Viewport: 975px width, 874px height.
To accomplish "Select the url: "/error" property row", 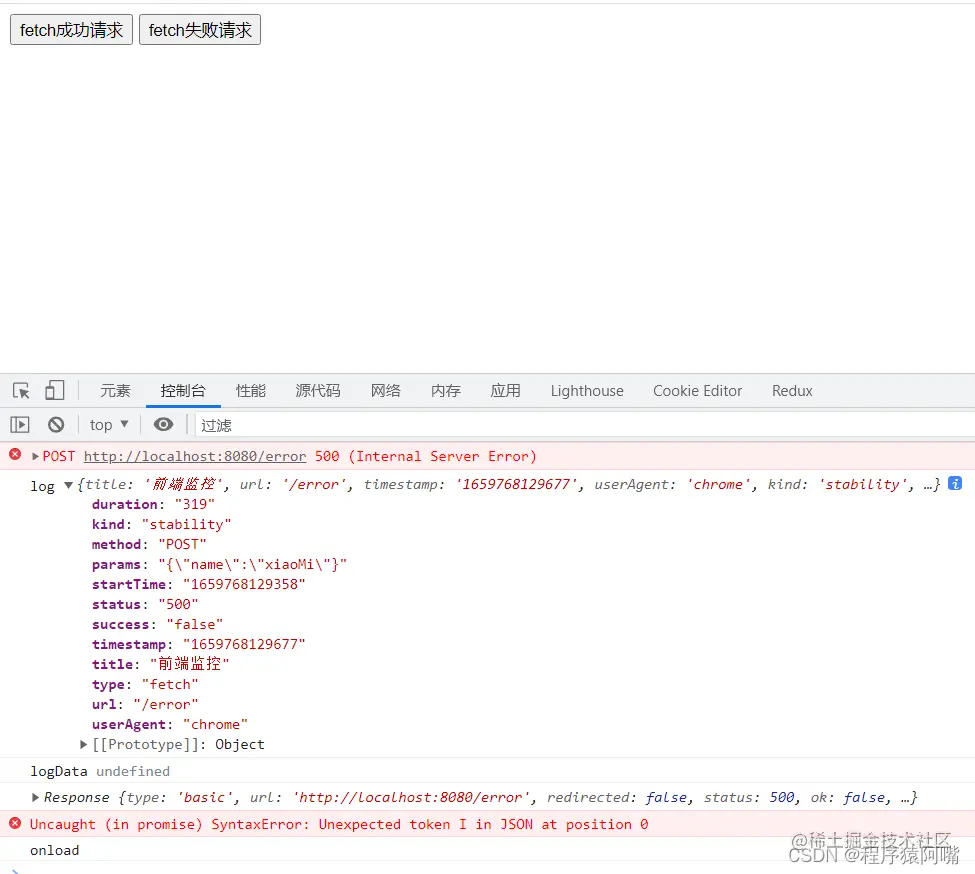I will click(x=145, y=704).
